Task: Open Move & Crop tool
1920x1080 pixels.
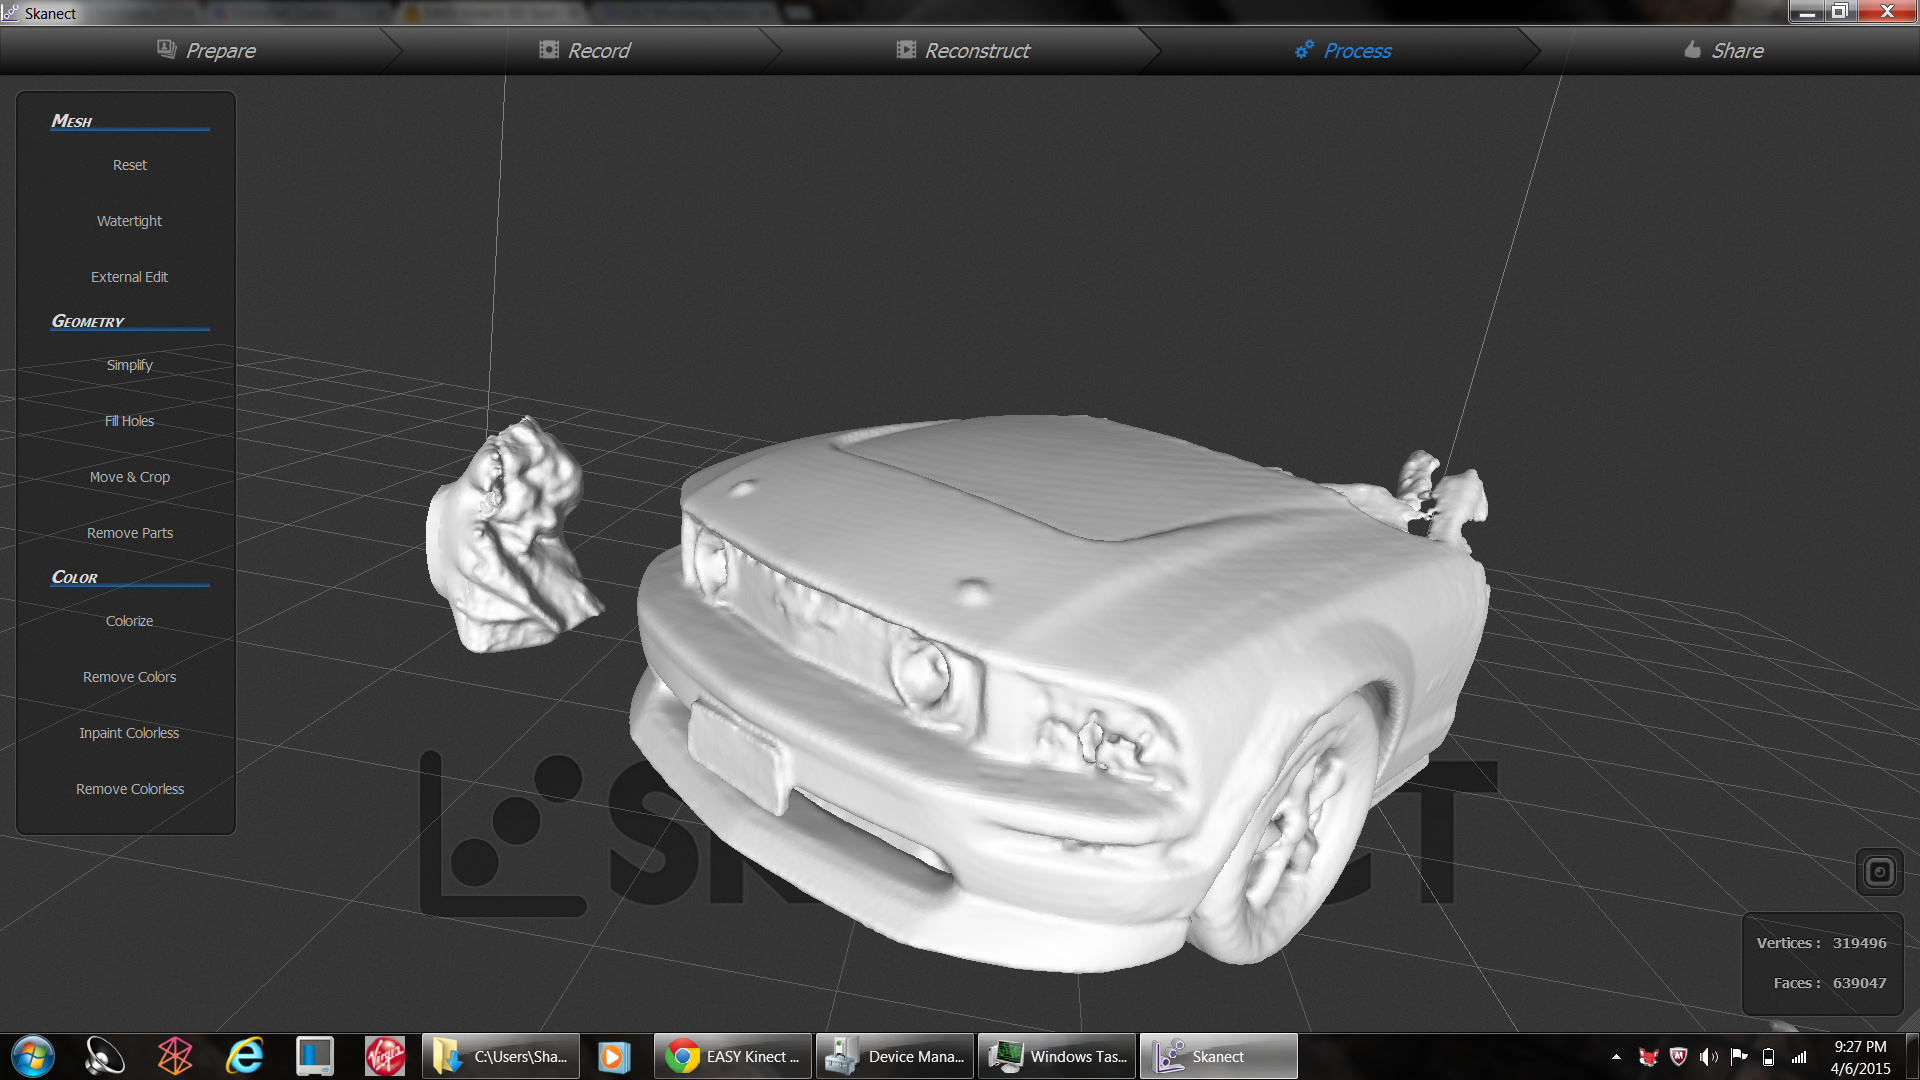Action: (129, 477)
